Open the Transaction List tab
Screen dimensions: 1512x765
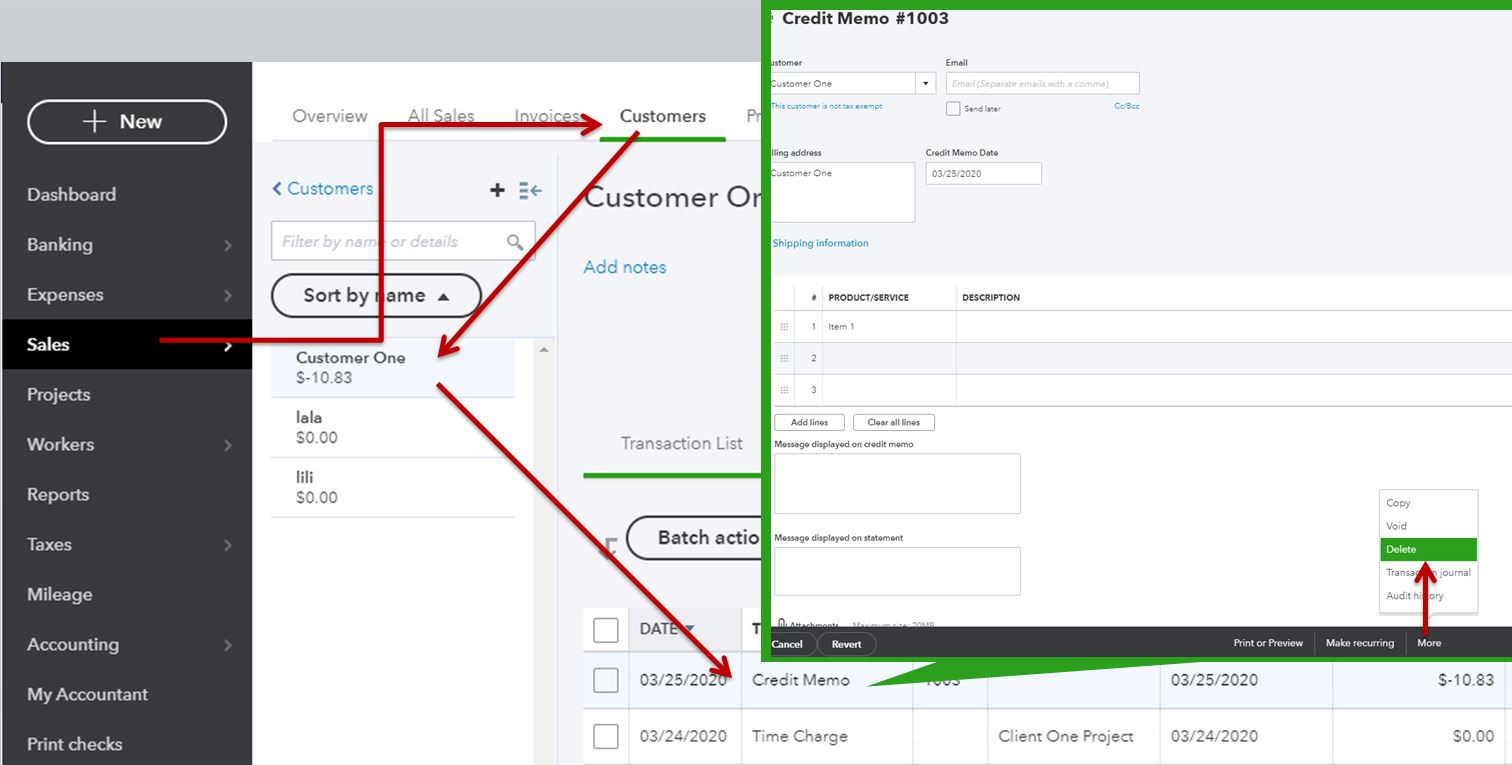tap(682, 443)
